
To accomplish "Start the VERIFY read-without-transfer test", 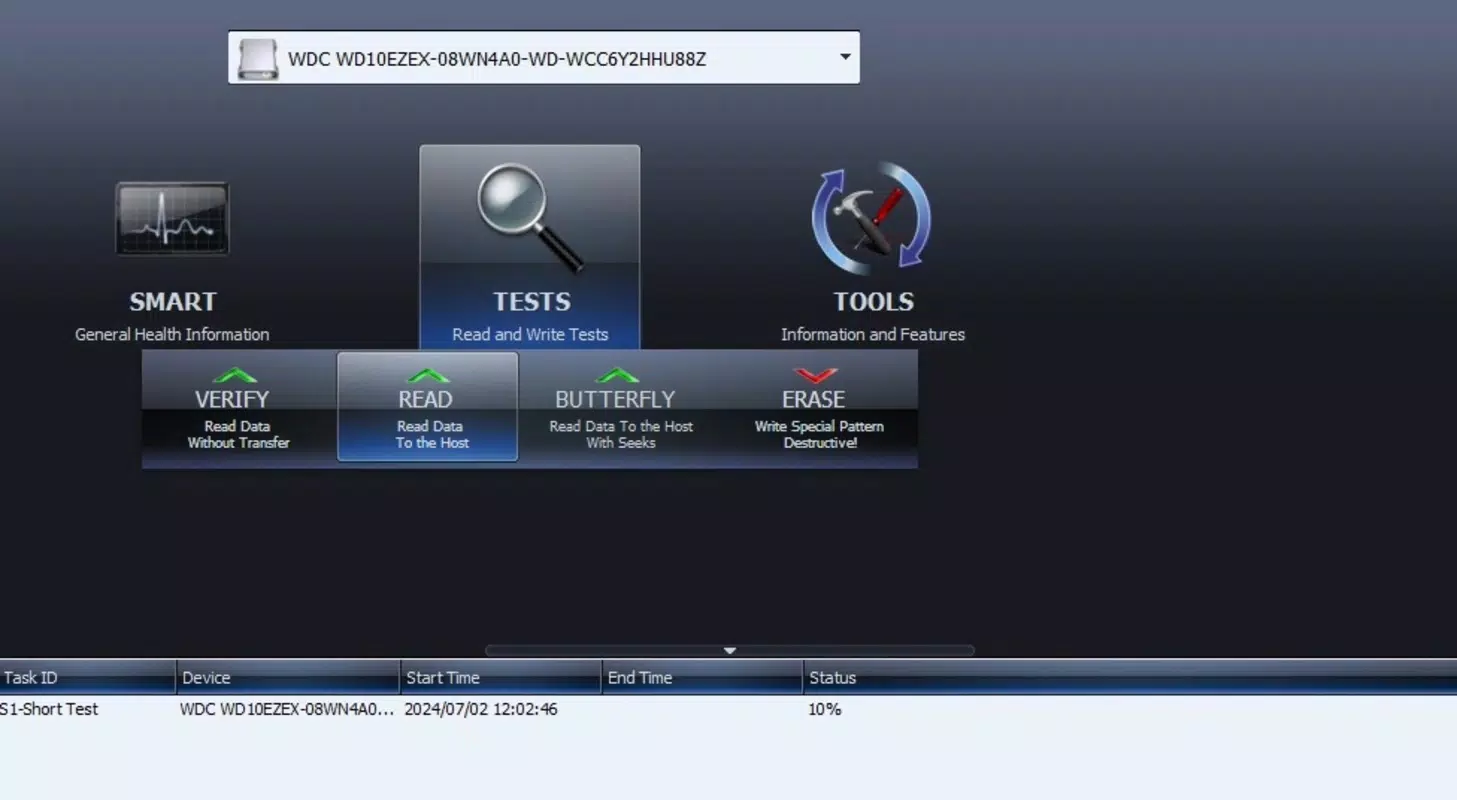I will [x=238, y=408].
